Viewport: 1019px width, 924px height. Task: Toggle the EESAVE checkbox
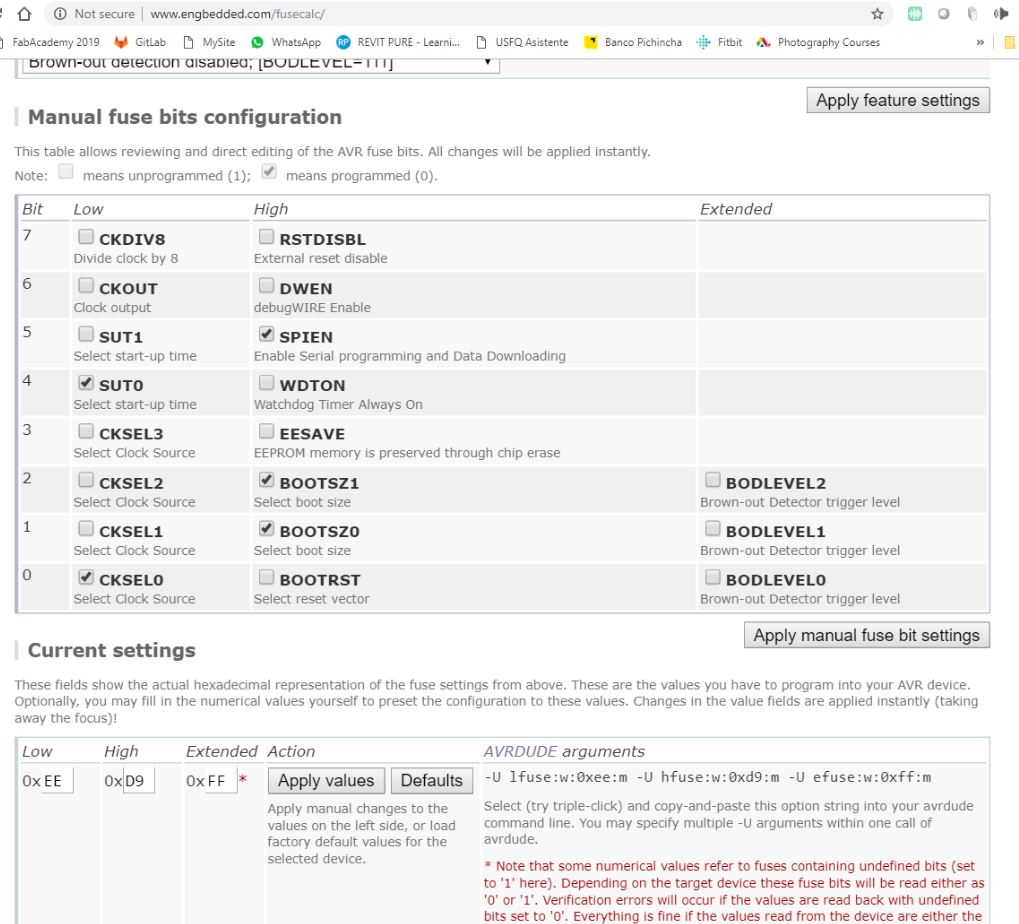266,431
